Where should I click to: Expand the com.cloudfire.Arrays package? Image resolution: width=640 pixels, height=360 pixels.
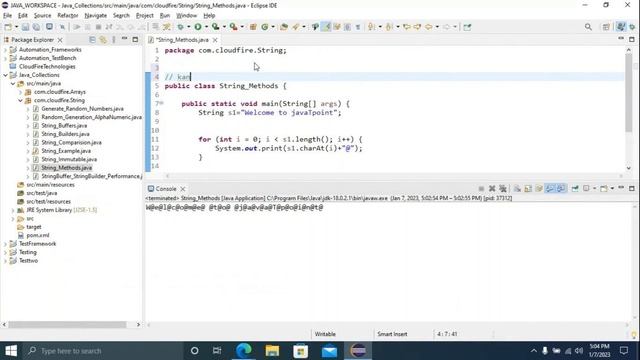(20, 92)
